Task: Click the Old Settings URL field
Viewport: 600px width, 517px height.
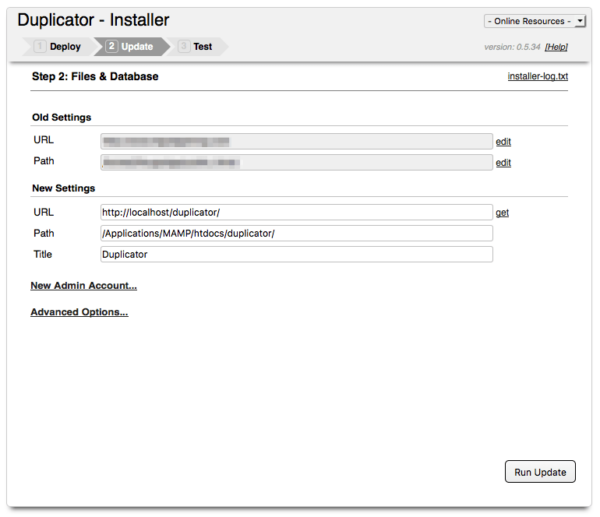Action: [x=296, y=142]
